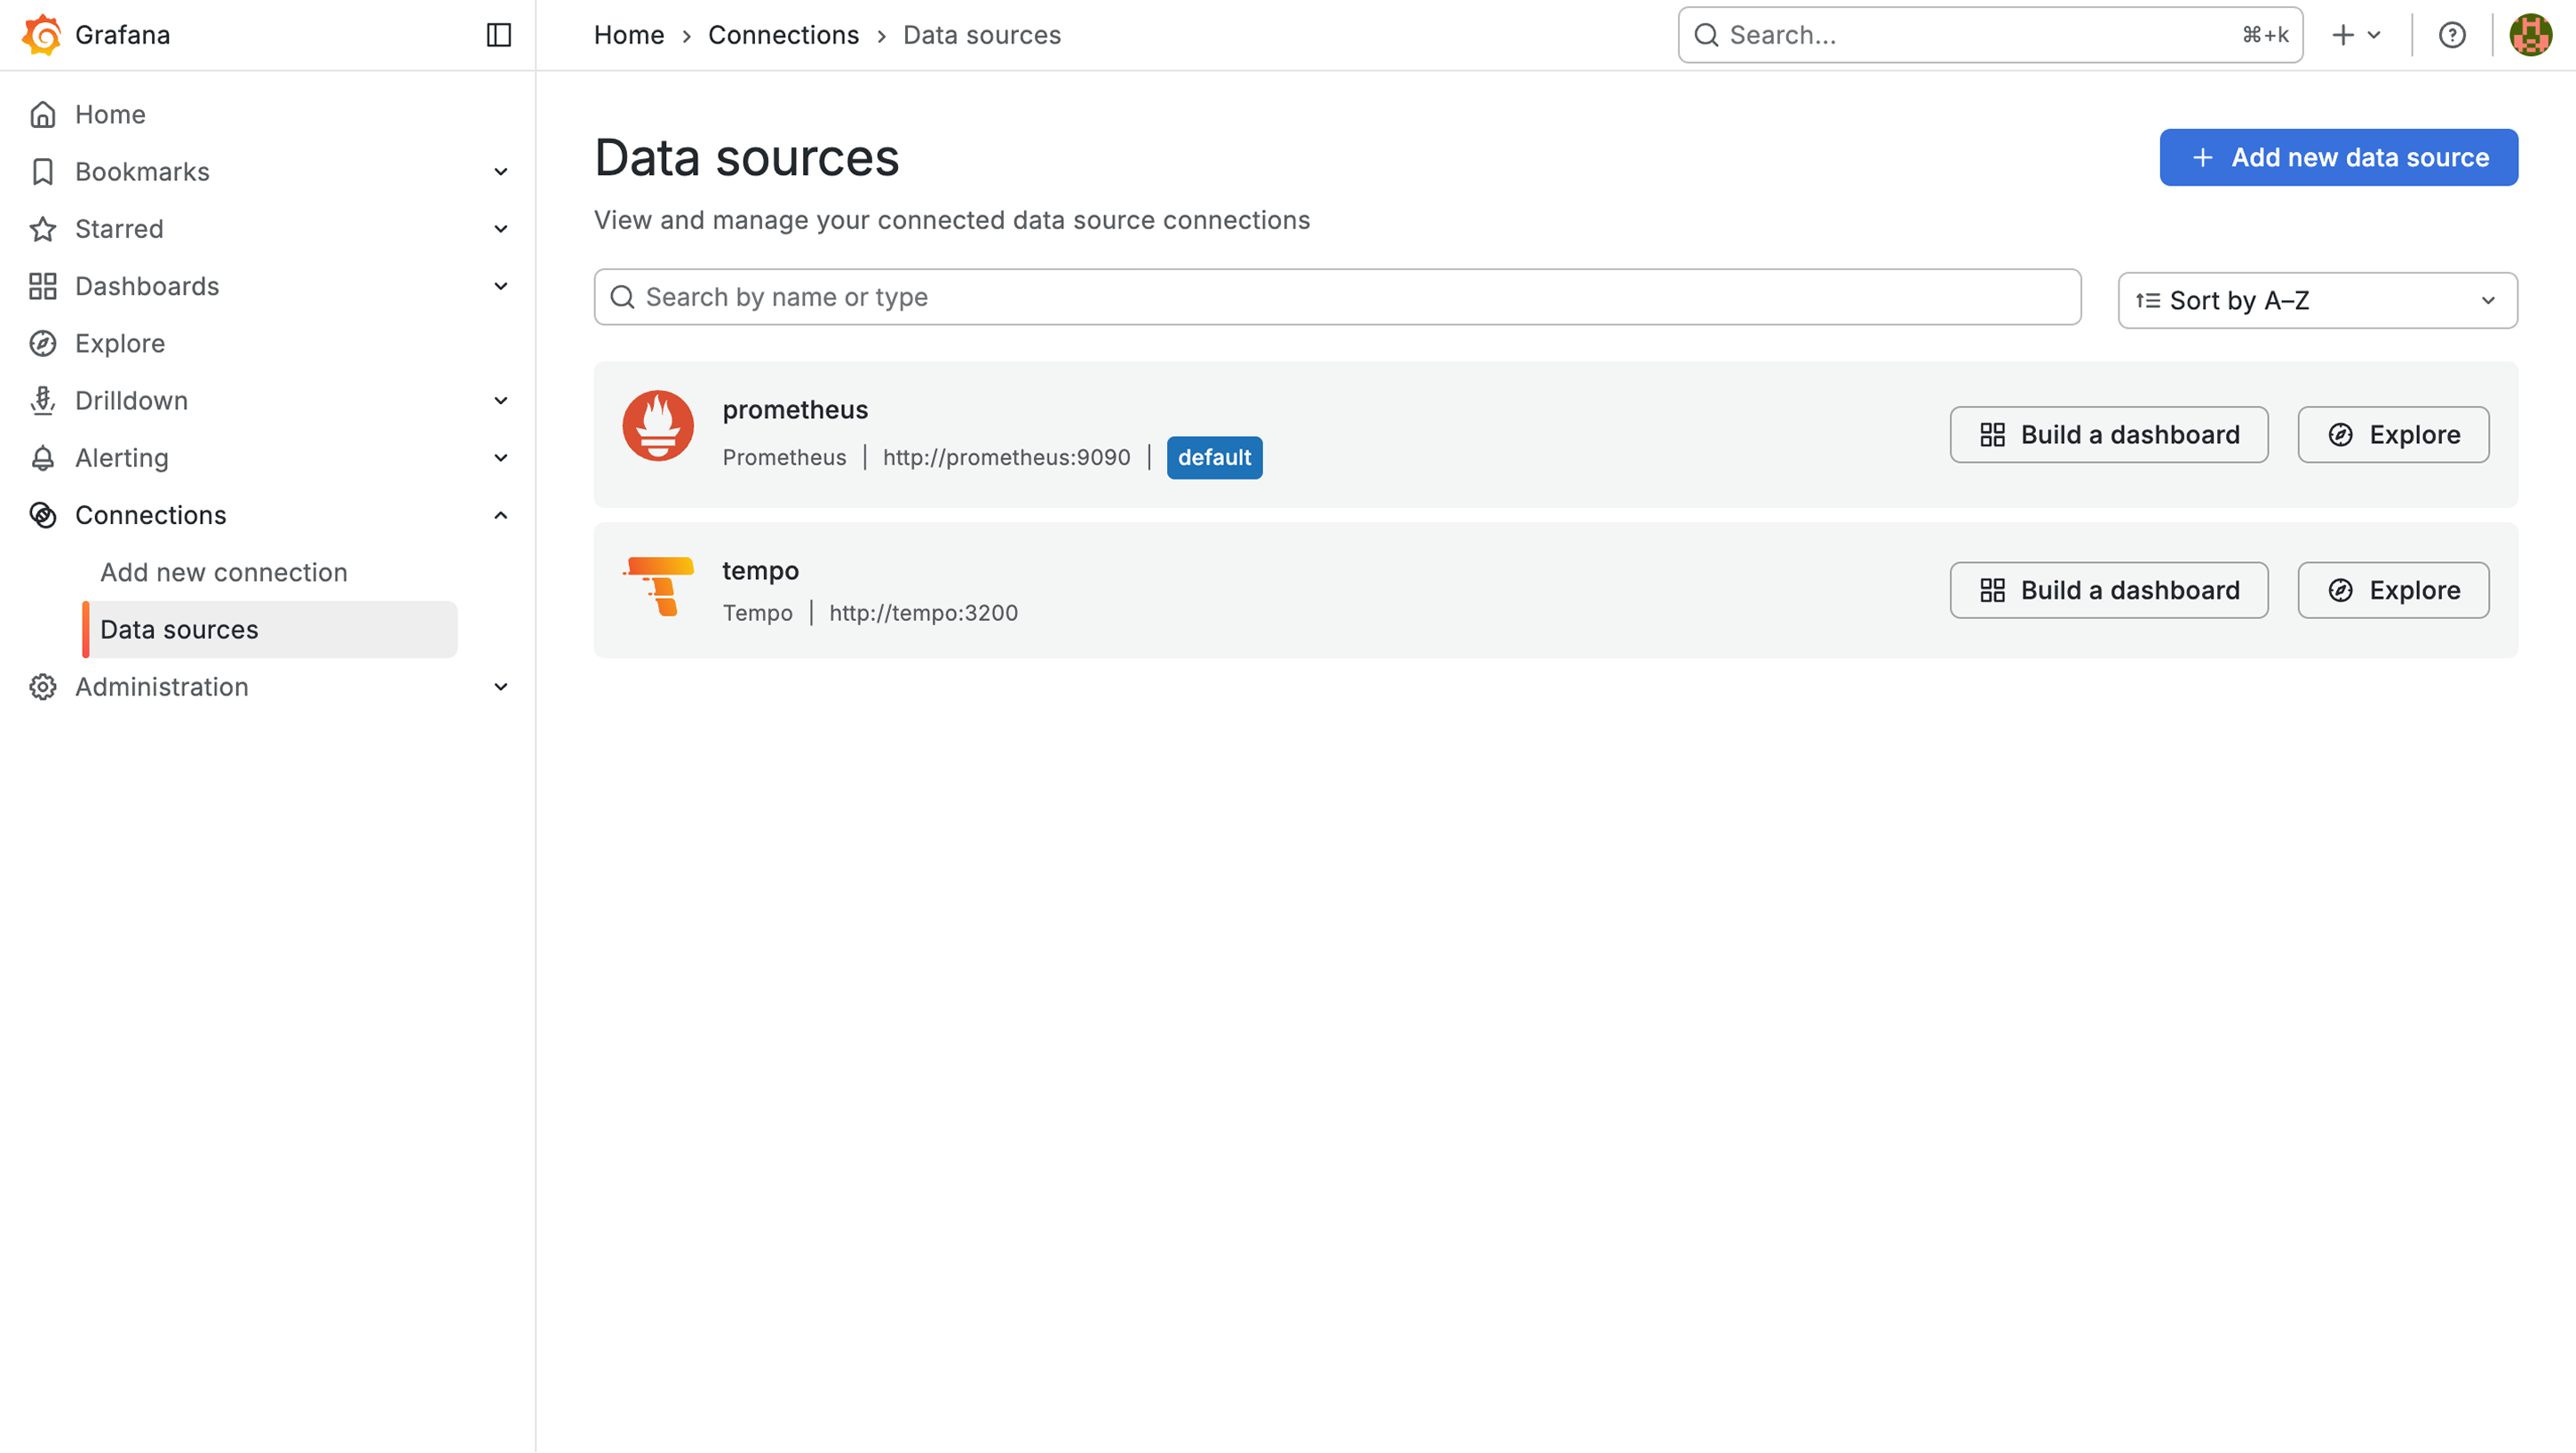The height and width of the screenshot is (1453, 2576).
Task: Open Grafana help menu
Action: click(x=2452, y=35)
